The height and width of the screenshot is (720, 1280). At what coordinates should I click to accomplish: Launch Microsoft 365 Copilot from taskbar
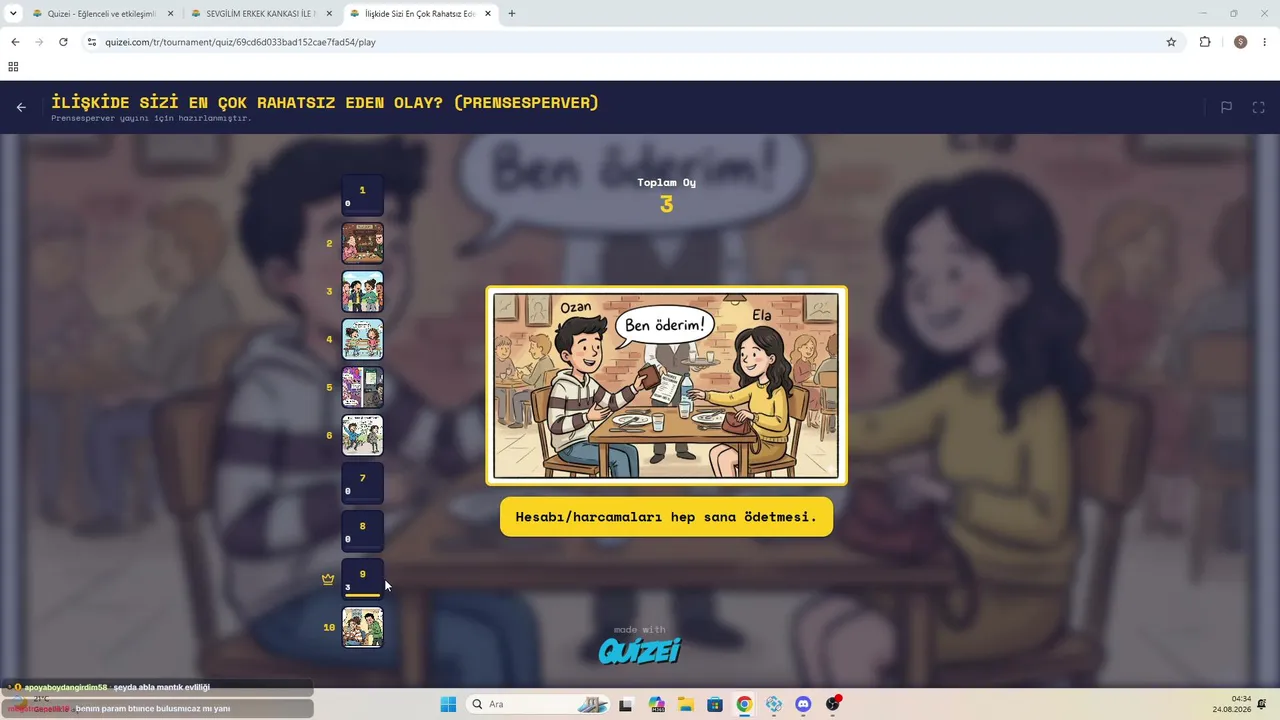coord(656,704)
